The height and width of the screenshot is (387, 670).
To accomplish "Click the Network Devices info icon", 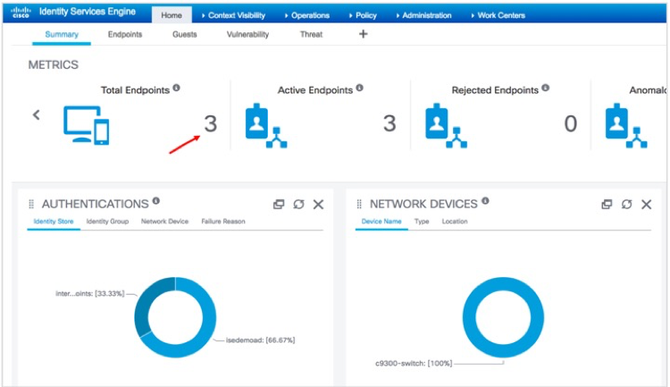I will click(x=485, y=201).
